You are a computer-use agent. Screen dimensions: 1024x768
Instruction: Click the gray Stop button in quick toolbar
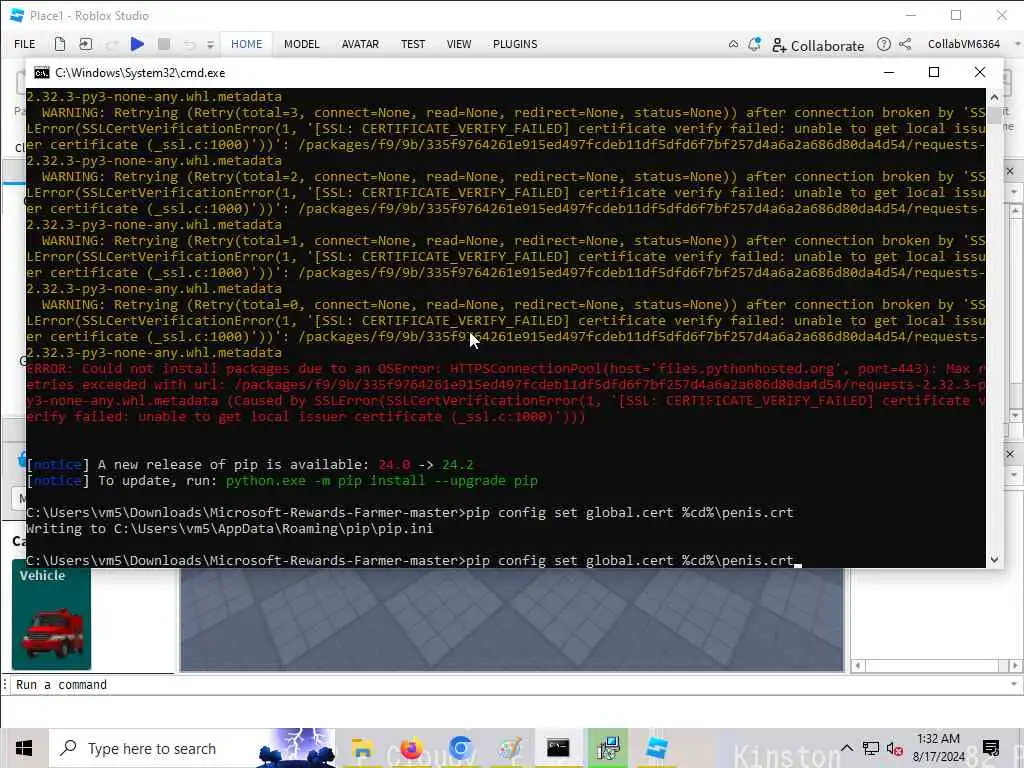(x=164, y=44)
